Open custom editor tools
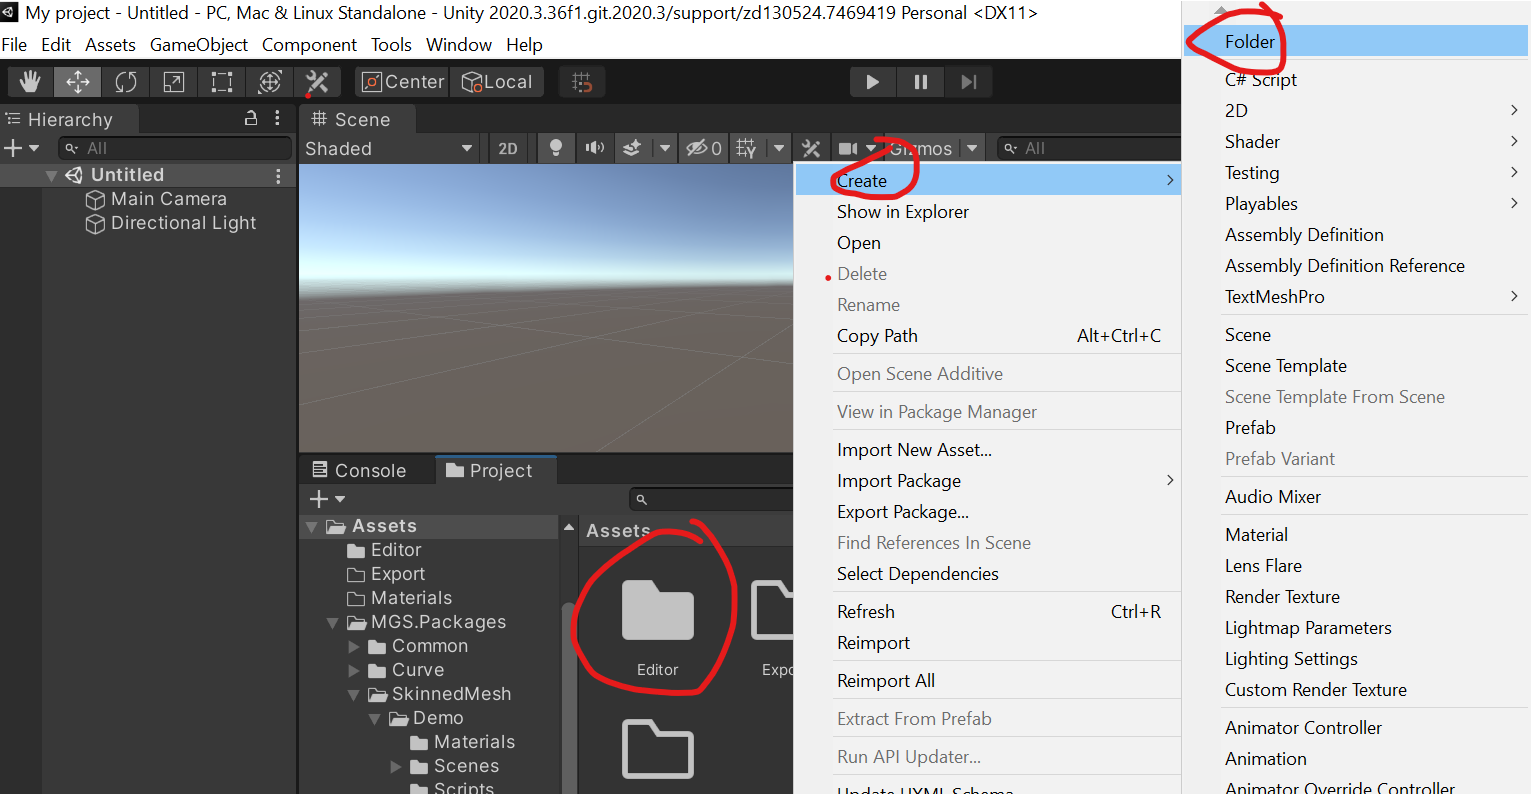 coord(317,82)
